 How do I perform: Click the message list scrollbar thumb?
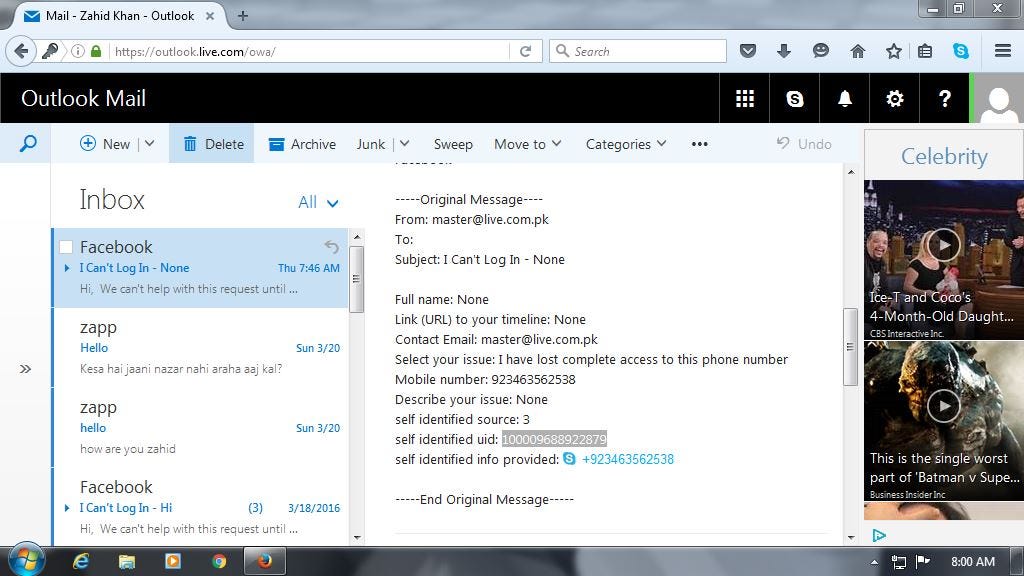pos(356,280)
